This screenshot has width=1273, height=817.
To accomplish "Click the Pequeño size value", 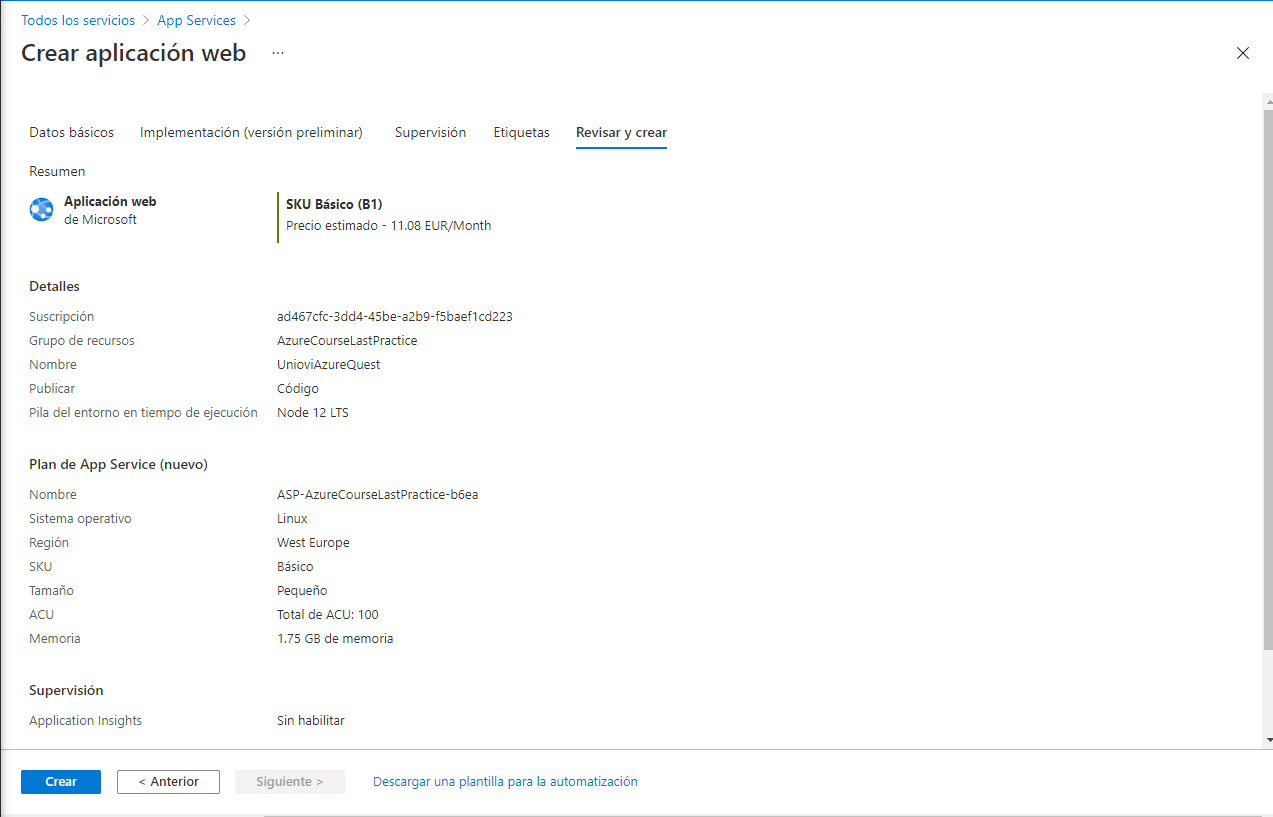I will click(x=302, y=590).
